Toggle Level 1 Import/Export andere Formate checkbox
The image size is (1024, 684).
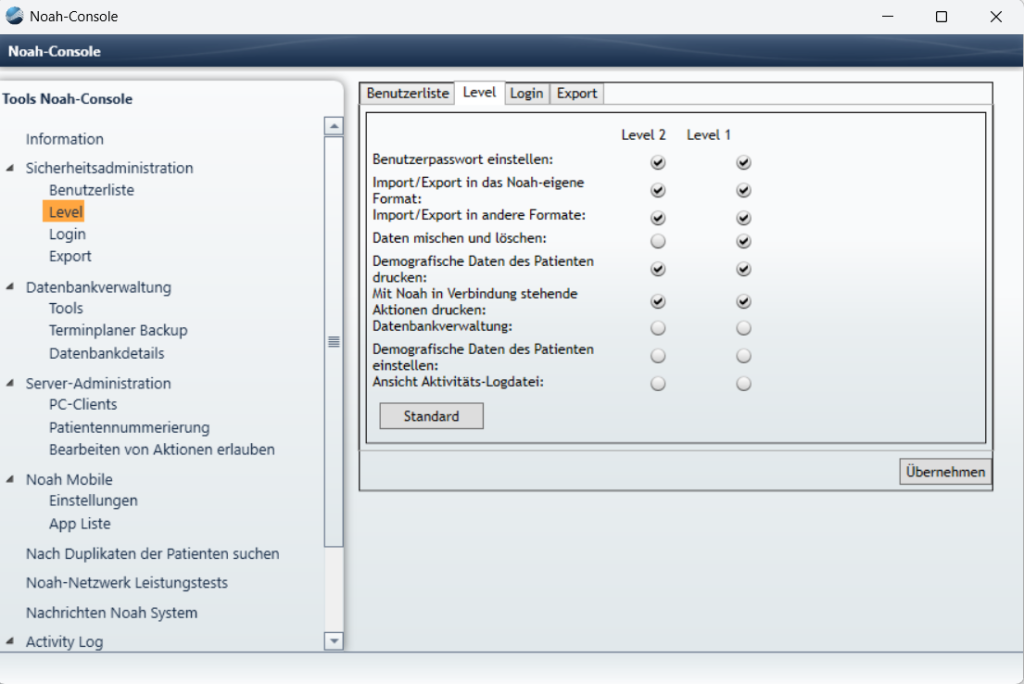(x=743, y=218)
